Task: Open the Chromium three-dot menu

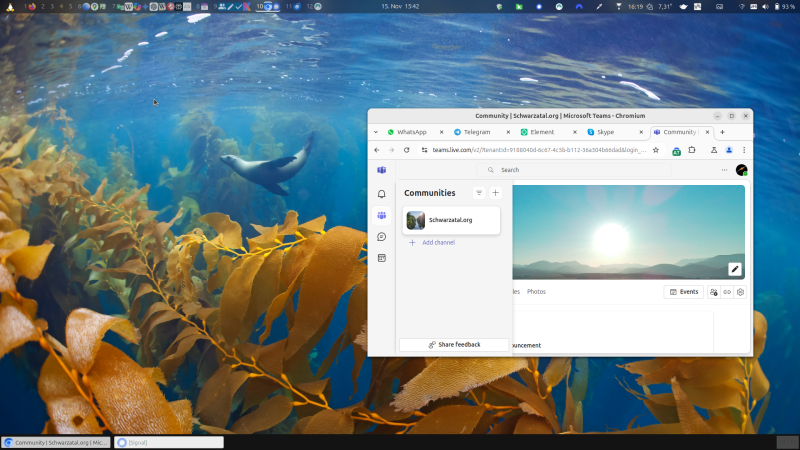Action: pyautogui.click(x=744, y=150)
